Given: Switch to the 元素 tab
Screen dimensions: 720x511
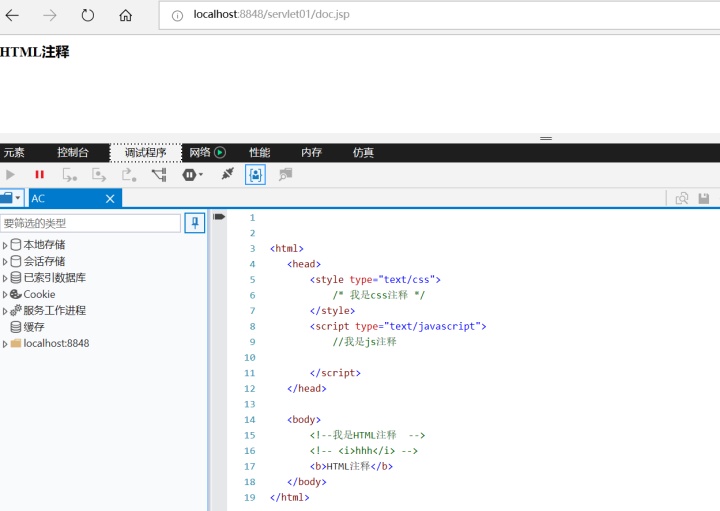Looking at the screenshot, I should pyautogui.click(x=14, y=152).
